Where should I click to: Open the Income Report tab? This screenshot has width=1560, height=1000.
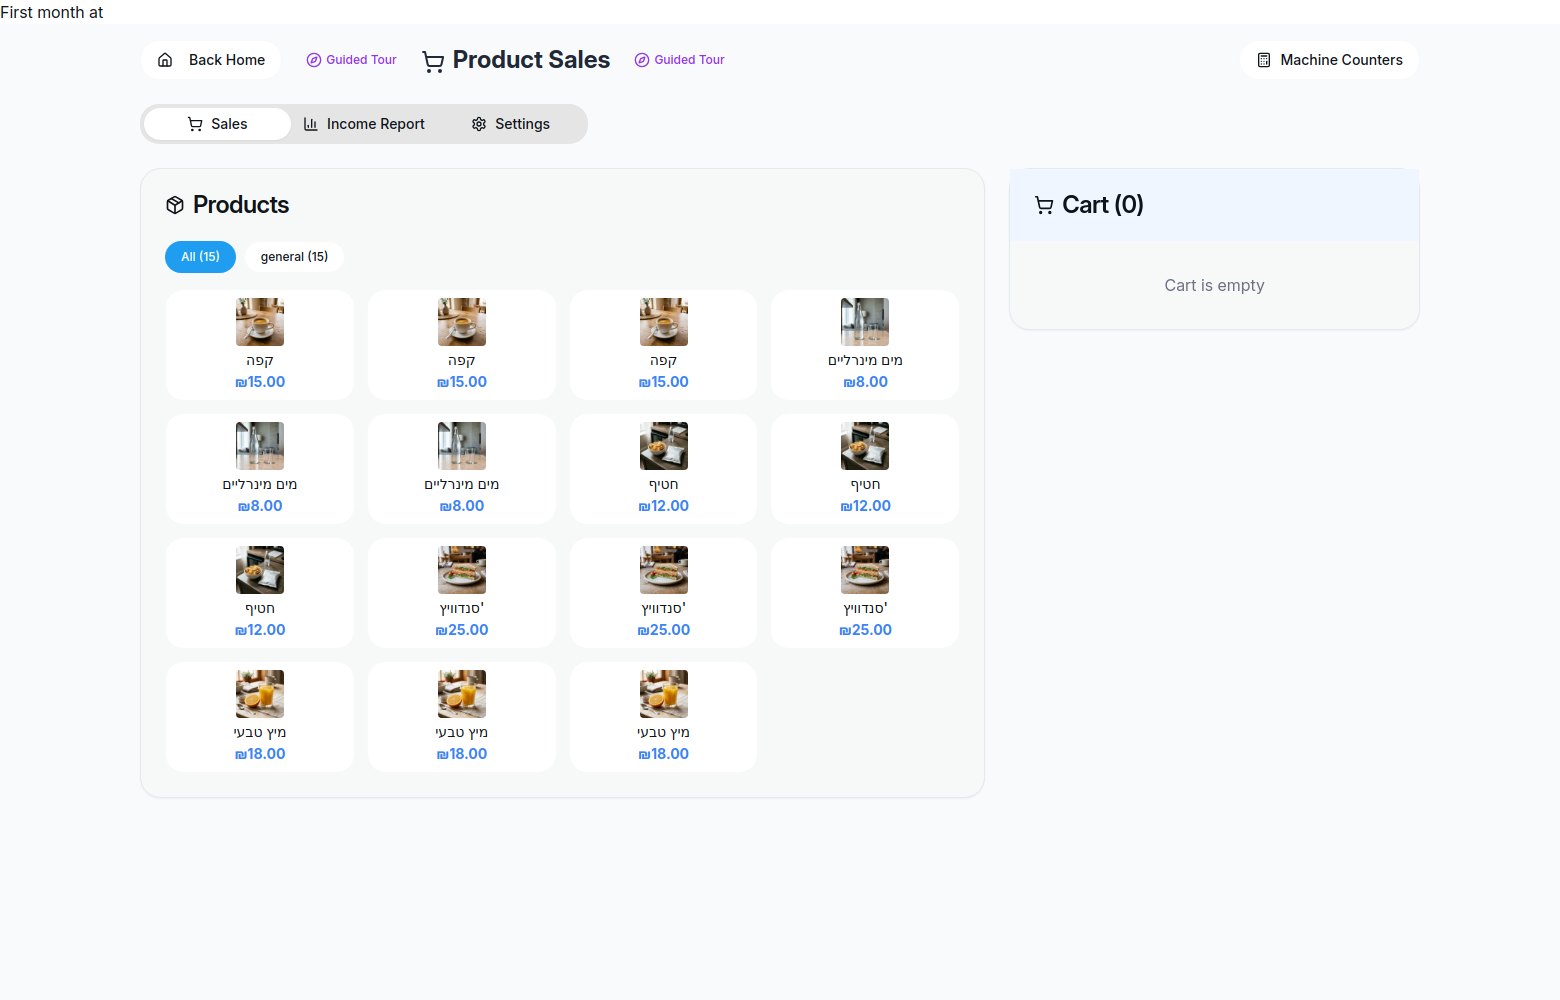pos(364,124)
